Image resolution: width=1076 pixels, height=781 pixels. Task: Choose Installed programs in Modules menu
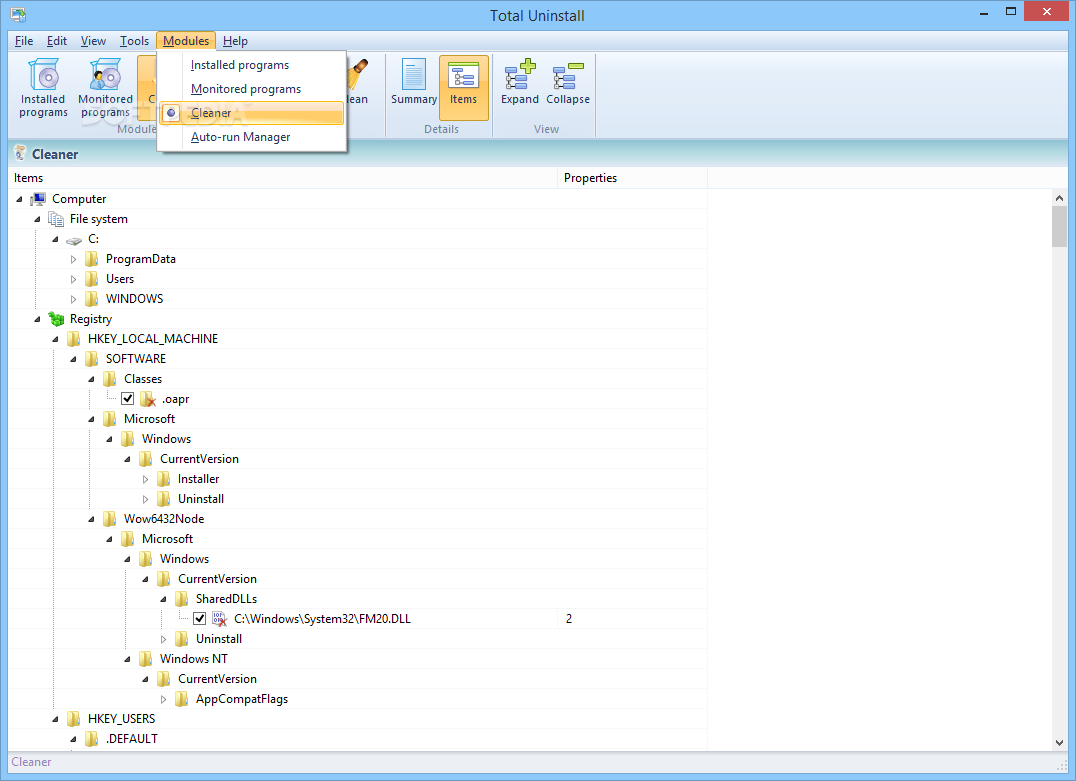pos(251,65)
